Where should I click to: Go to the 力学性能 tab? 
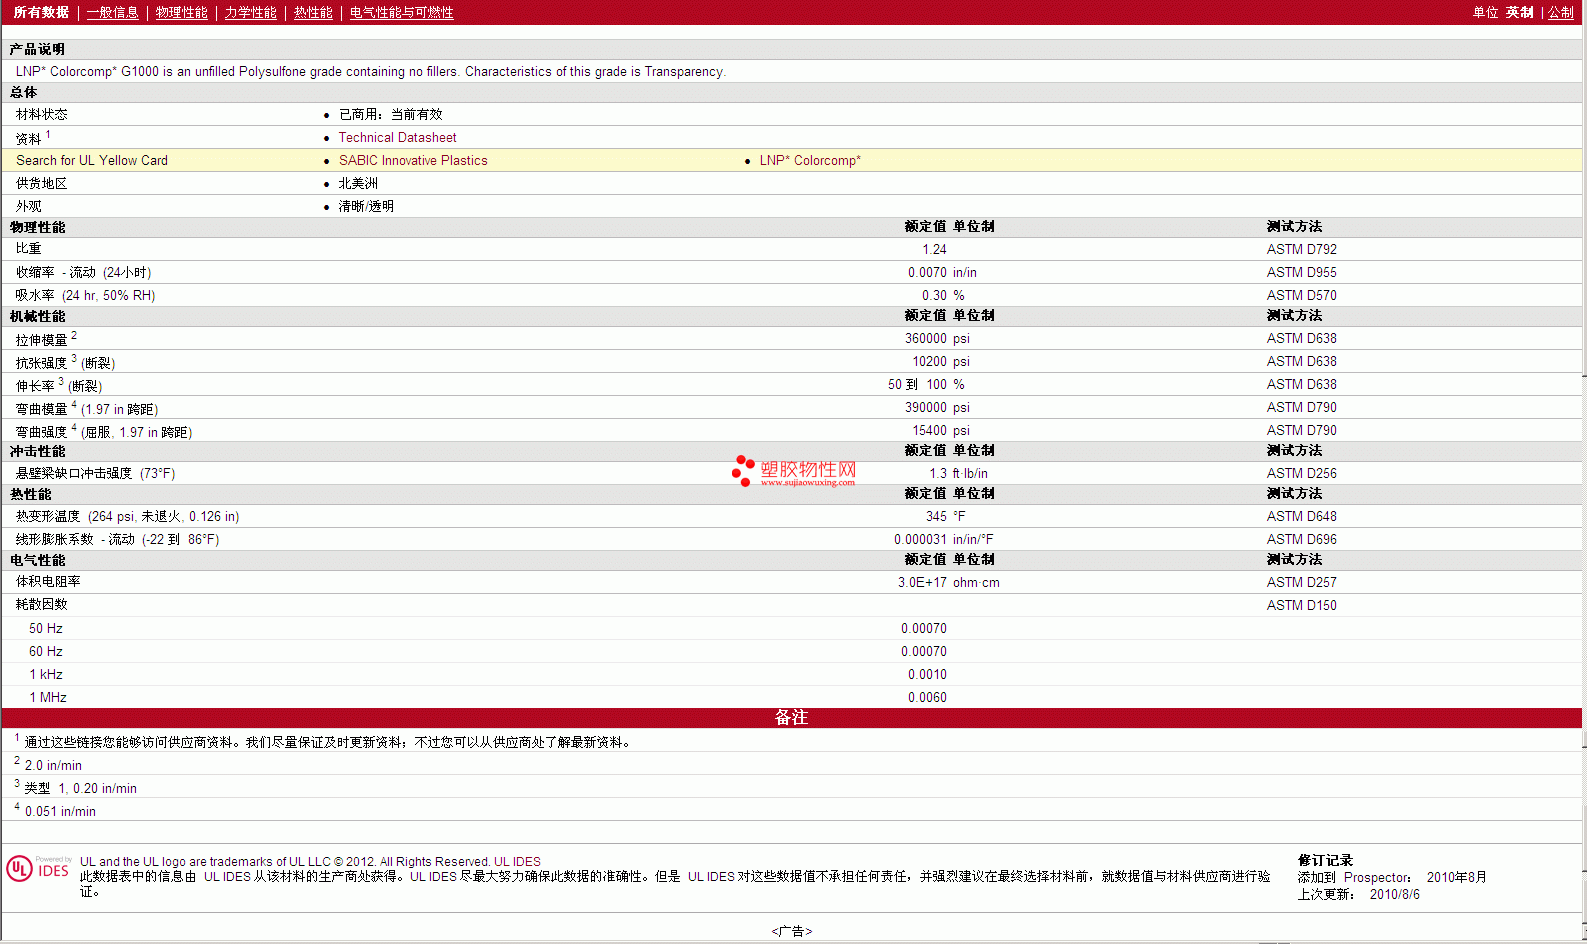pos(250,12)
